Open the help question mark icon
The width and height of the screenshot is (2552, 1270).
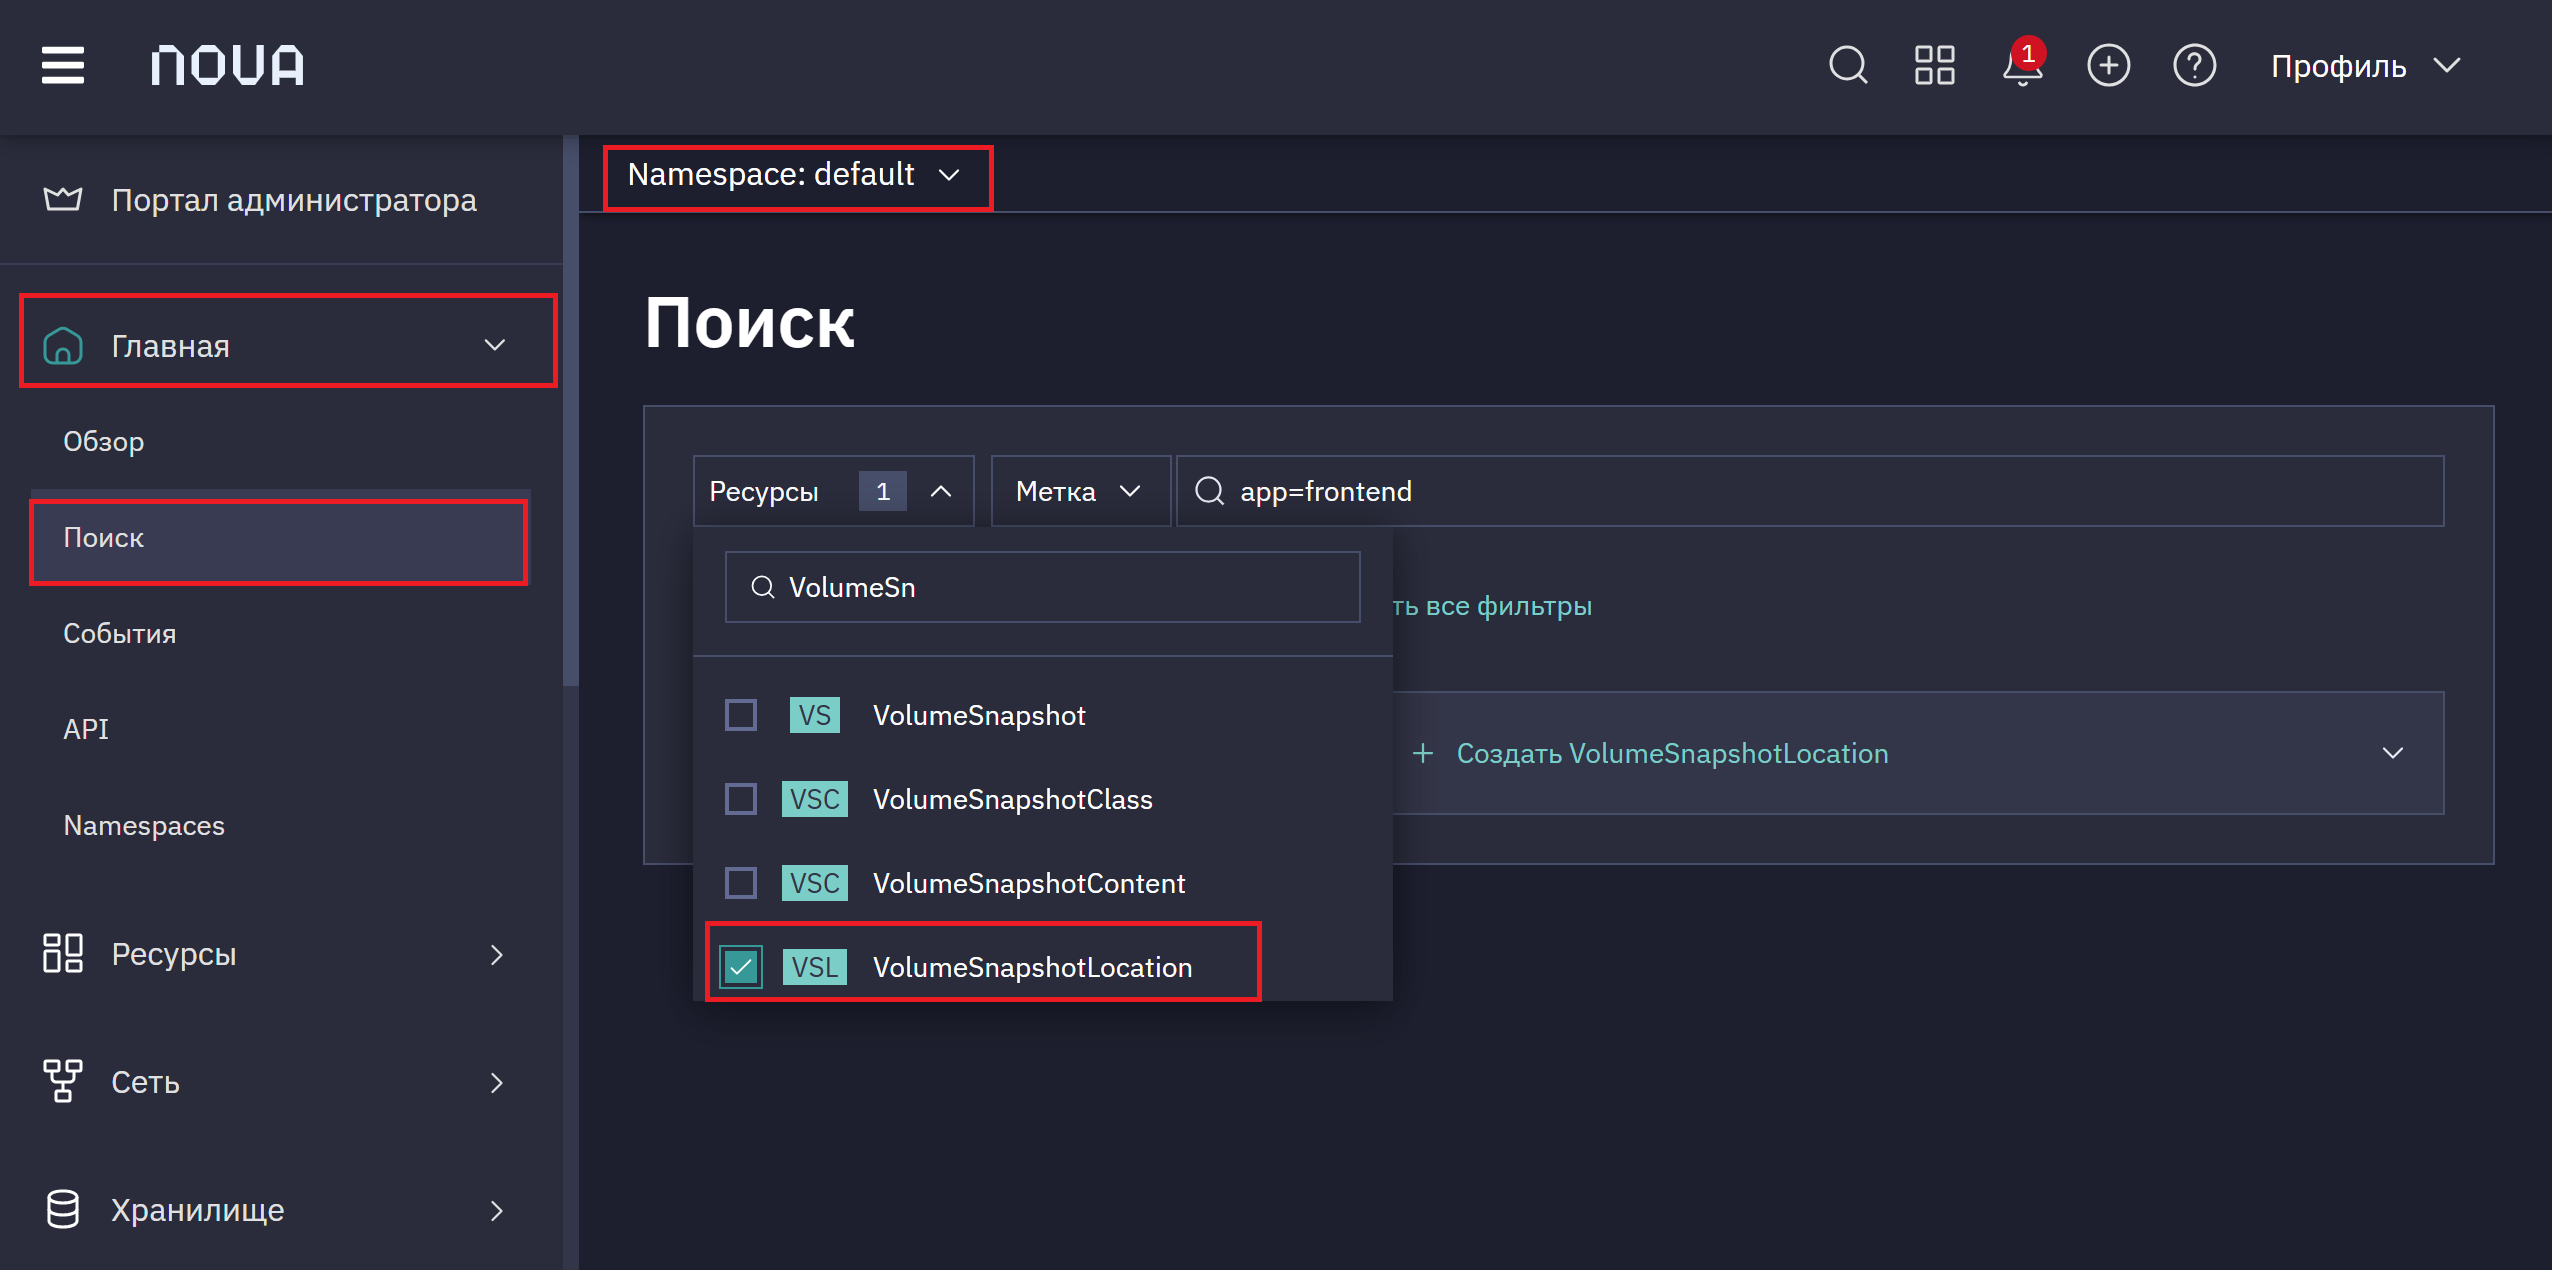(2194, 66)
